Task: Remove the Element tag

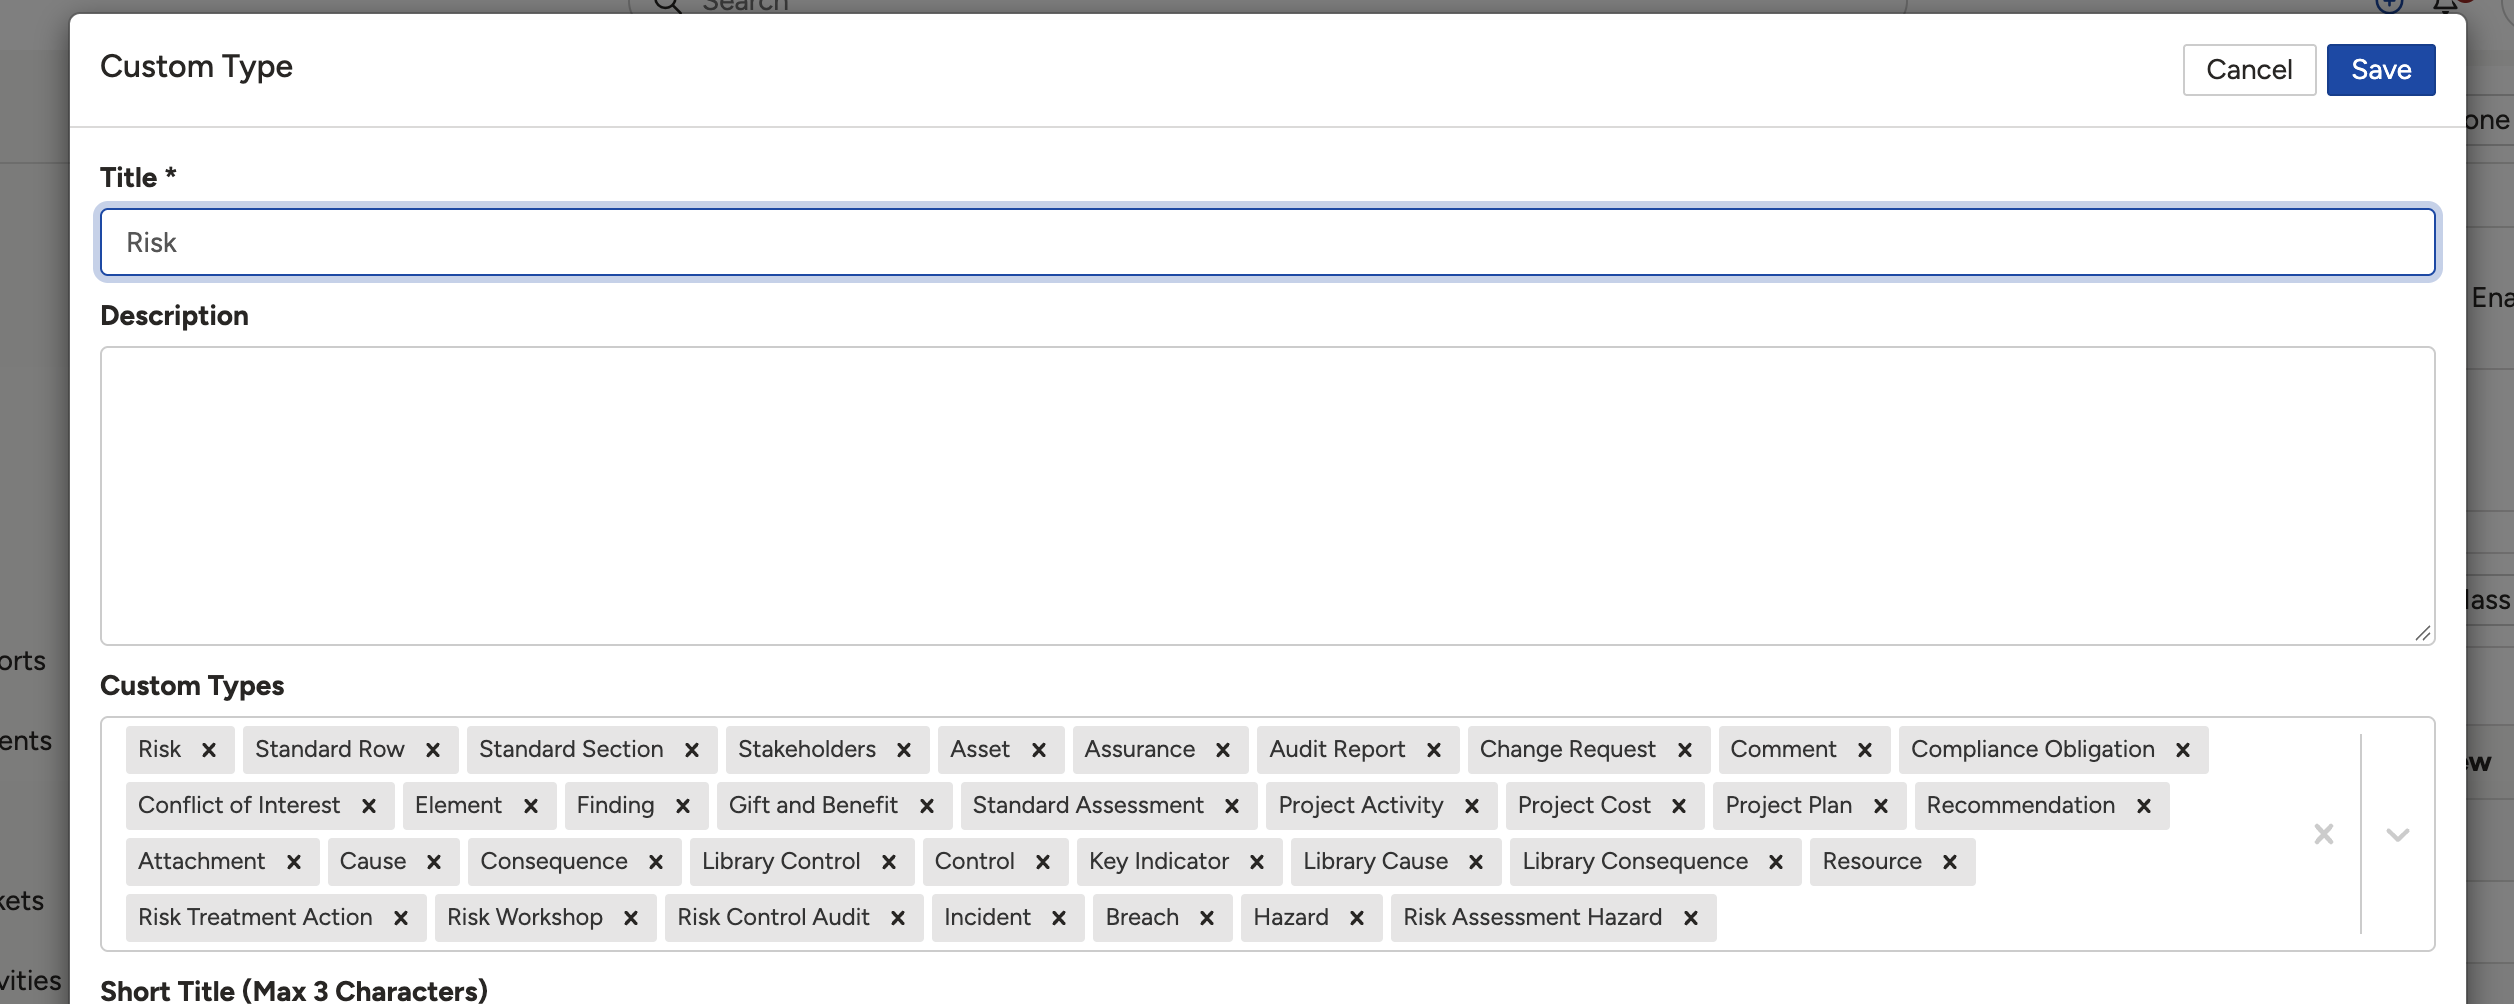Action: click(x=531, y=806)
